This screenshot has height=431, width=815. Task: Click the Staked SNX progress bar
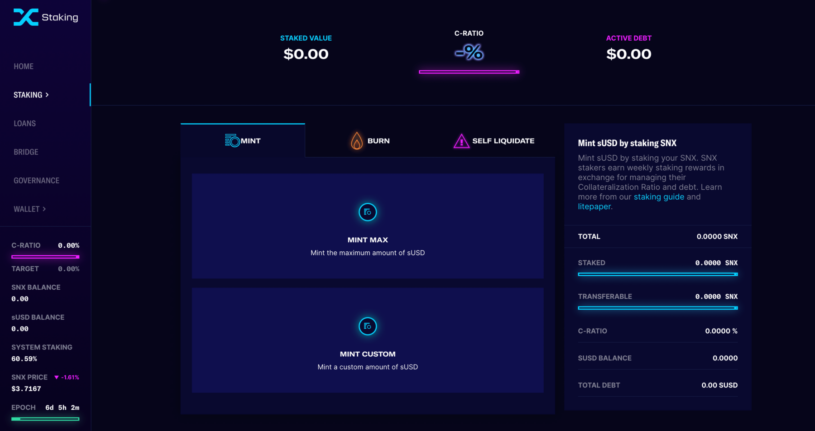(x=657, y=273)
